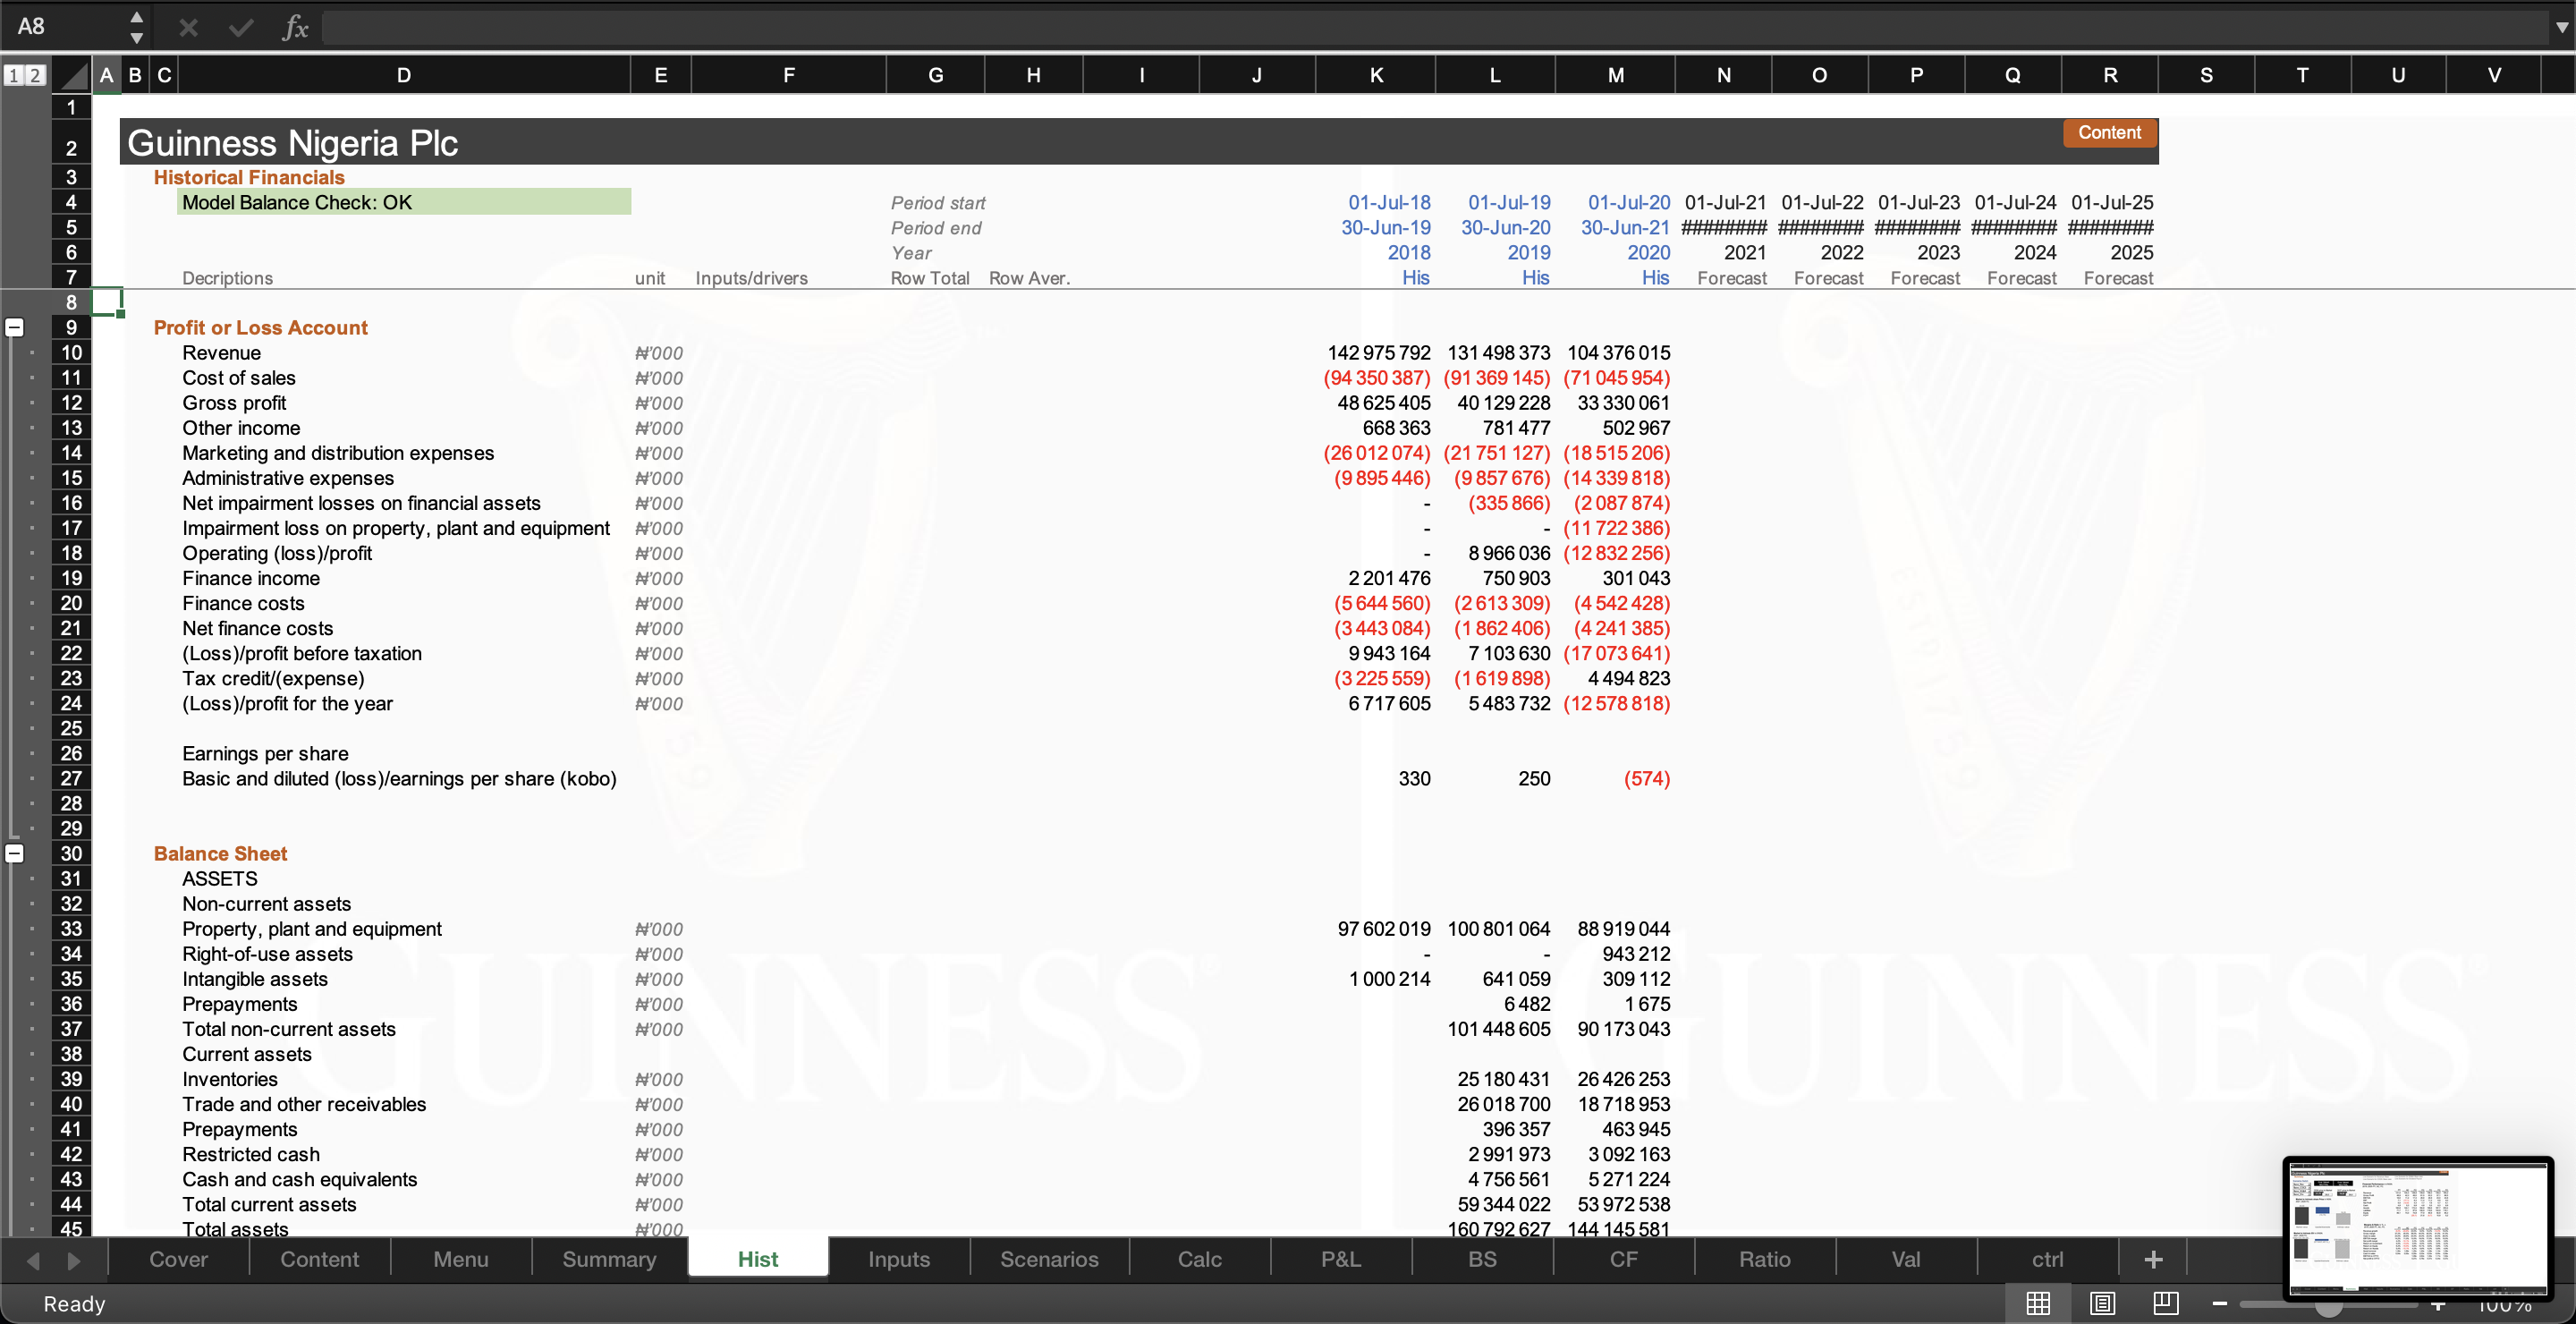Select the Cost of sales label
This screenshot has height=1324, width=2576.
tap(239, 377)
